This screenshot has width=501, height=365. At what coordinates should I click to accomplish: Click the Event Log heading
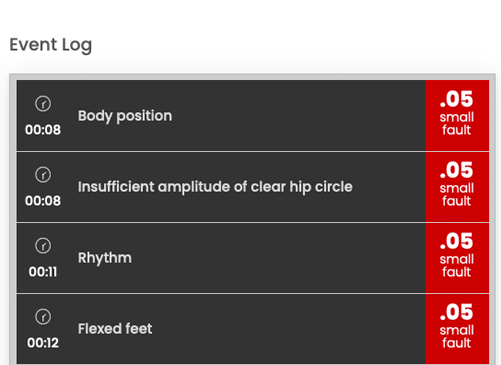51,45
